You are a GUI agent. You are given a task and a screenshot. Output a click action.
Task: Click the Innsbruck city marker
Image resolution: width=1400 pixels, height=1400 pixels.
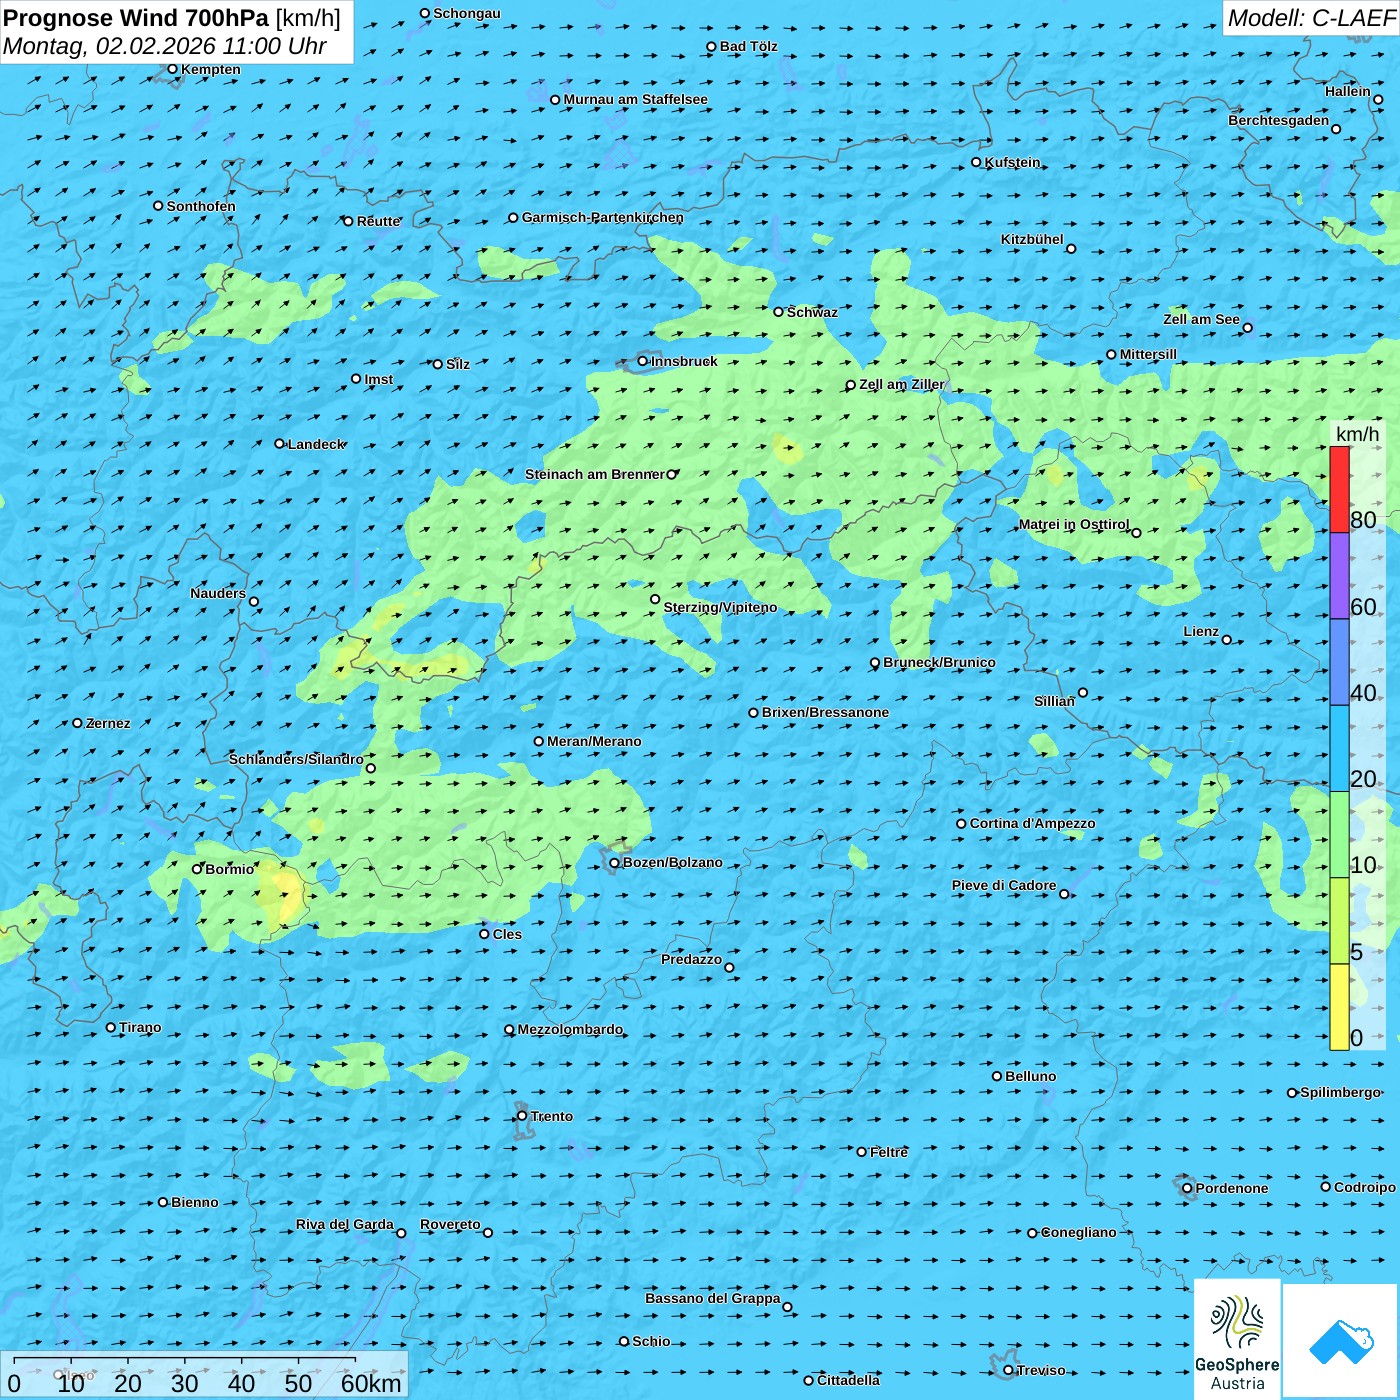[x=643, y=361]
